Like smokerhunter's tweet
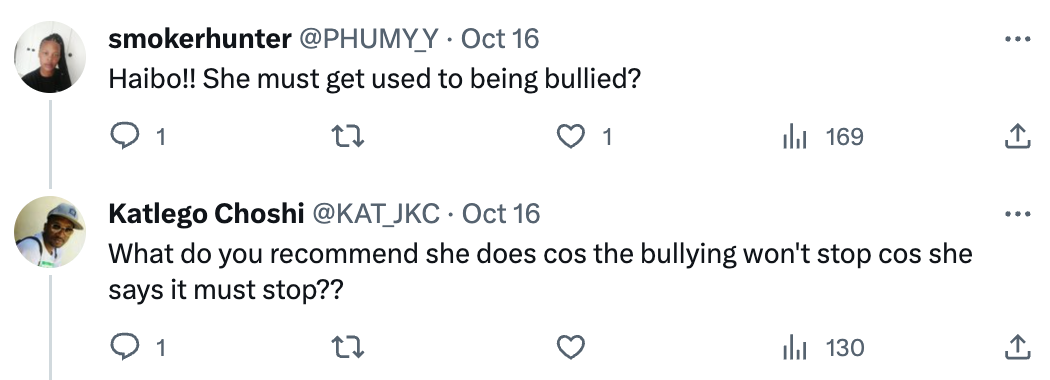The height and width of the screenshot is (380, 1050). coord(585,137)
